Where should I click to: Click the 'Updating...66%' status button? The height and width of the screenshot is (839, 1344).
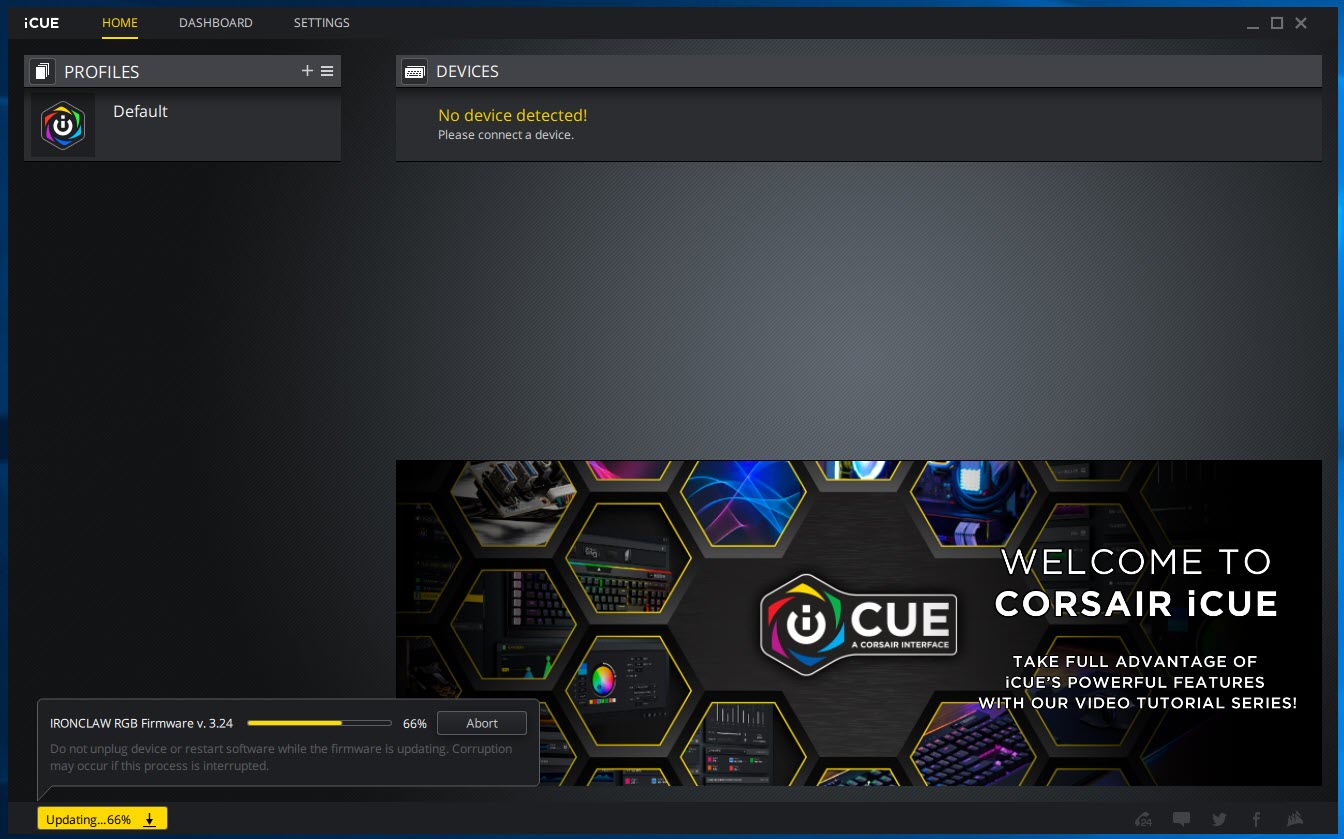click(102, 819)
